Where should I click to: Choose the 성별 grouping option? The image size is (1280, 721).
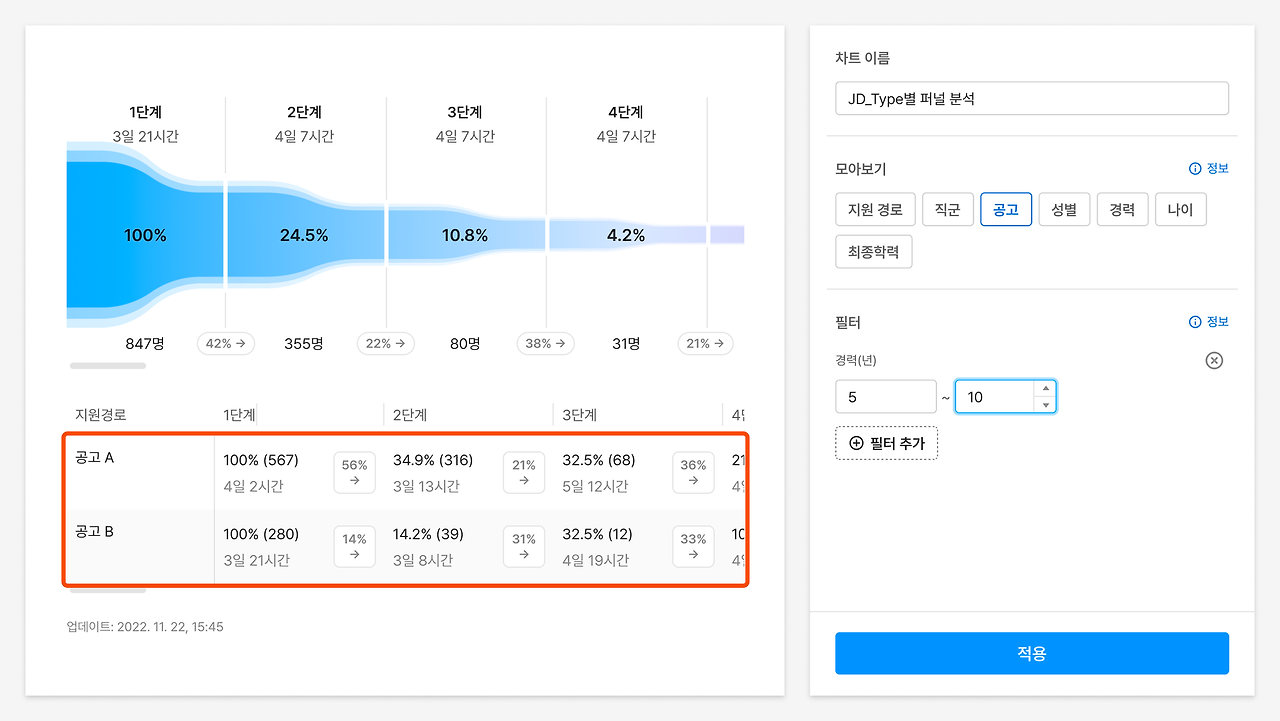click(1064, 210)
